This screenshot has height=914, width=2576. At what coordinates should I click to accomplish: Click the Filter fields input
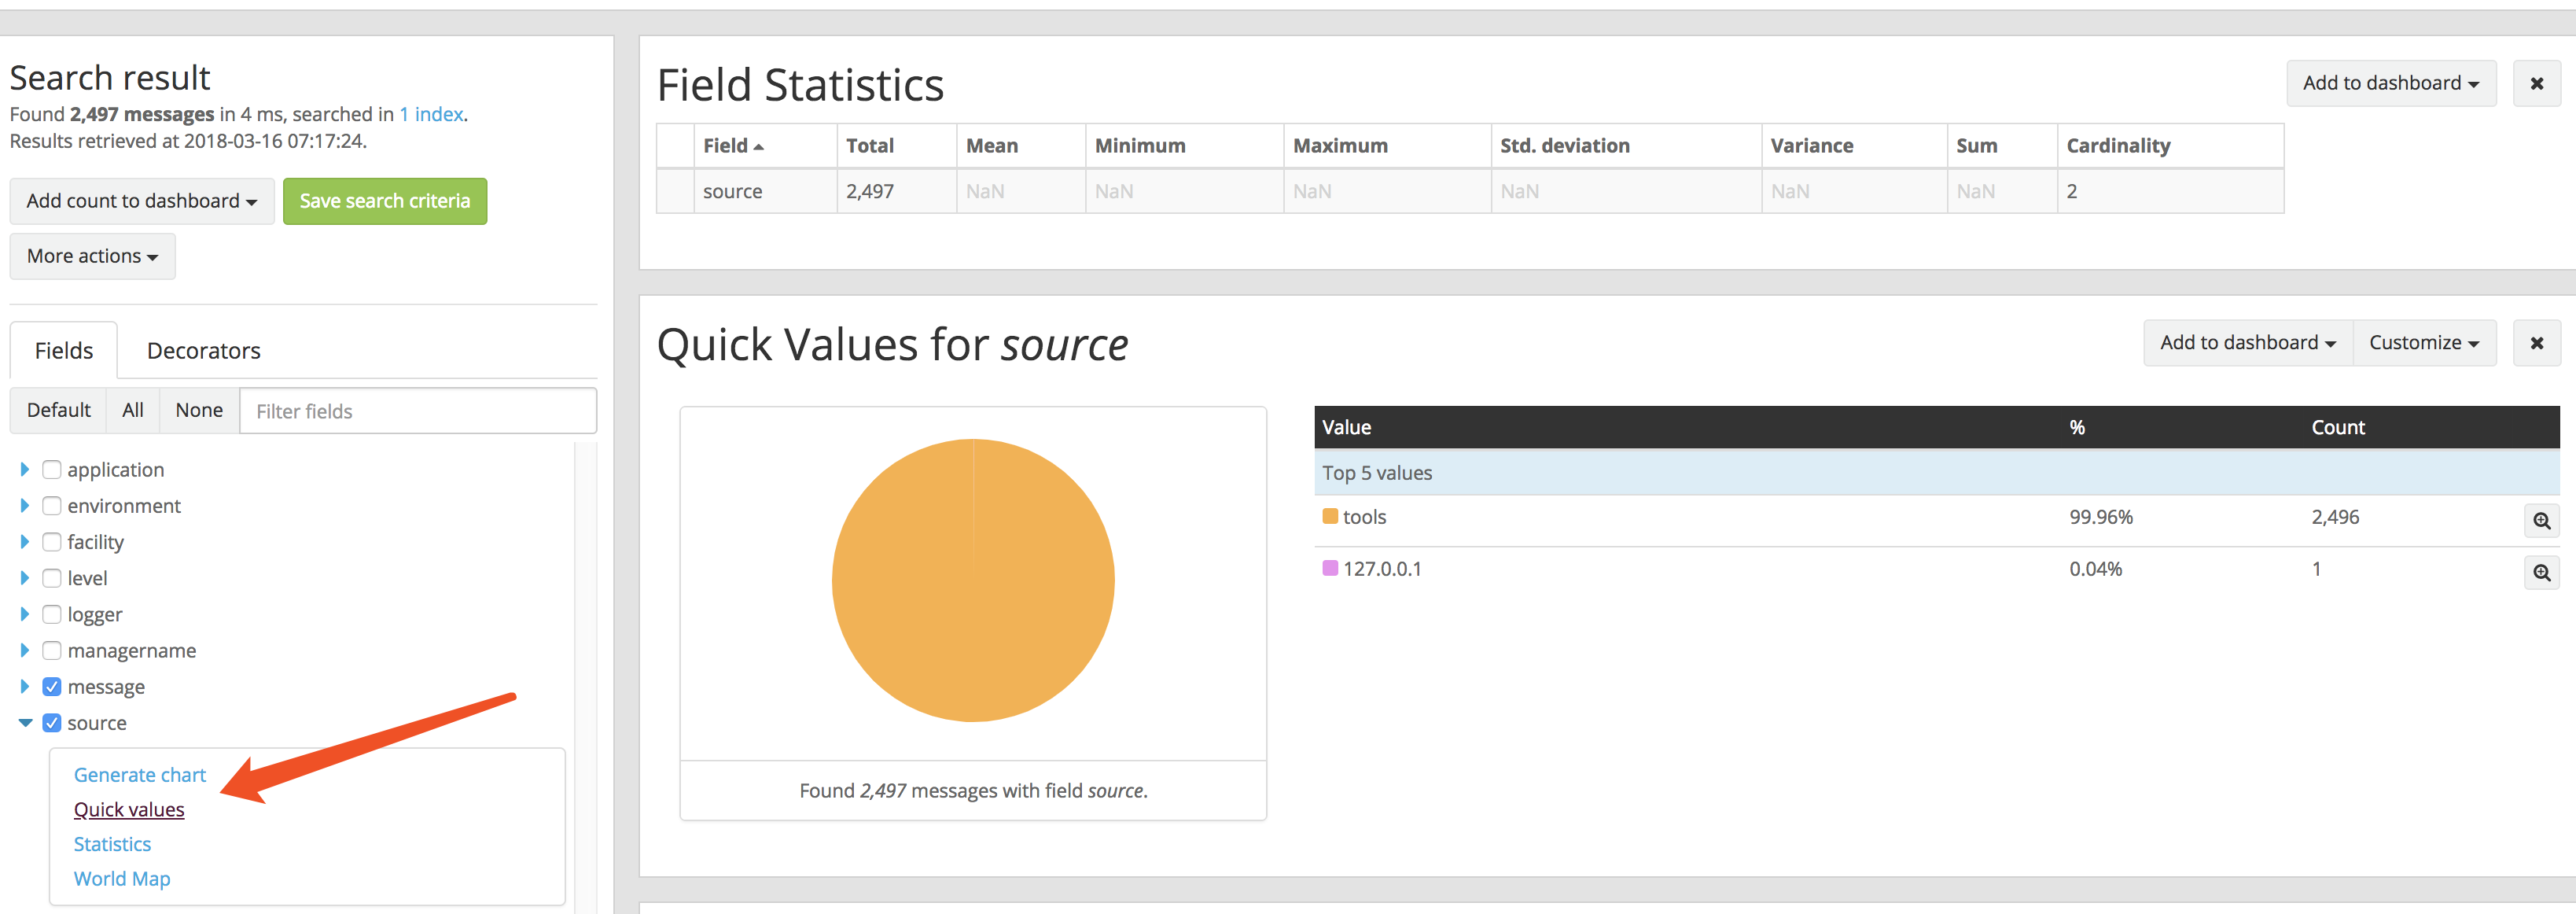[418, 411]
